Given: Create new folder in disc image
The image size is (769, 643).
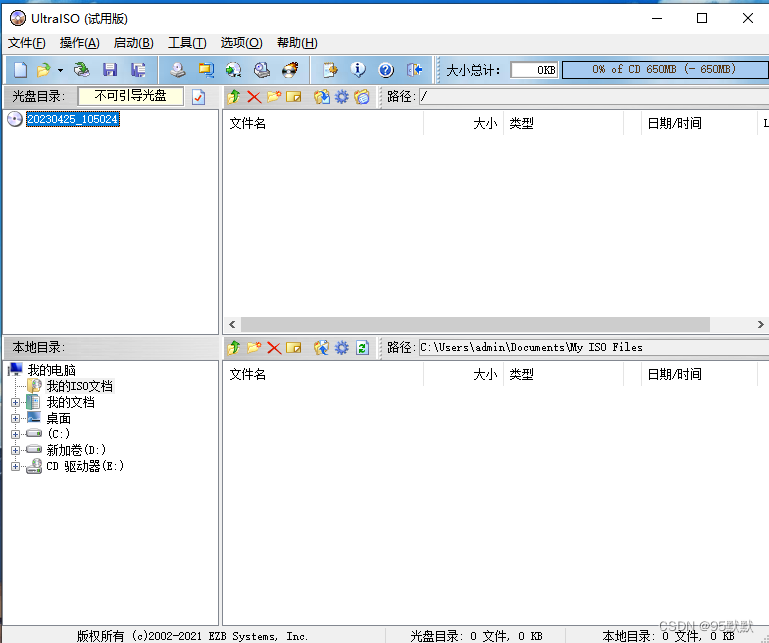Looking at the screenshot, I should [274, 97].
